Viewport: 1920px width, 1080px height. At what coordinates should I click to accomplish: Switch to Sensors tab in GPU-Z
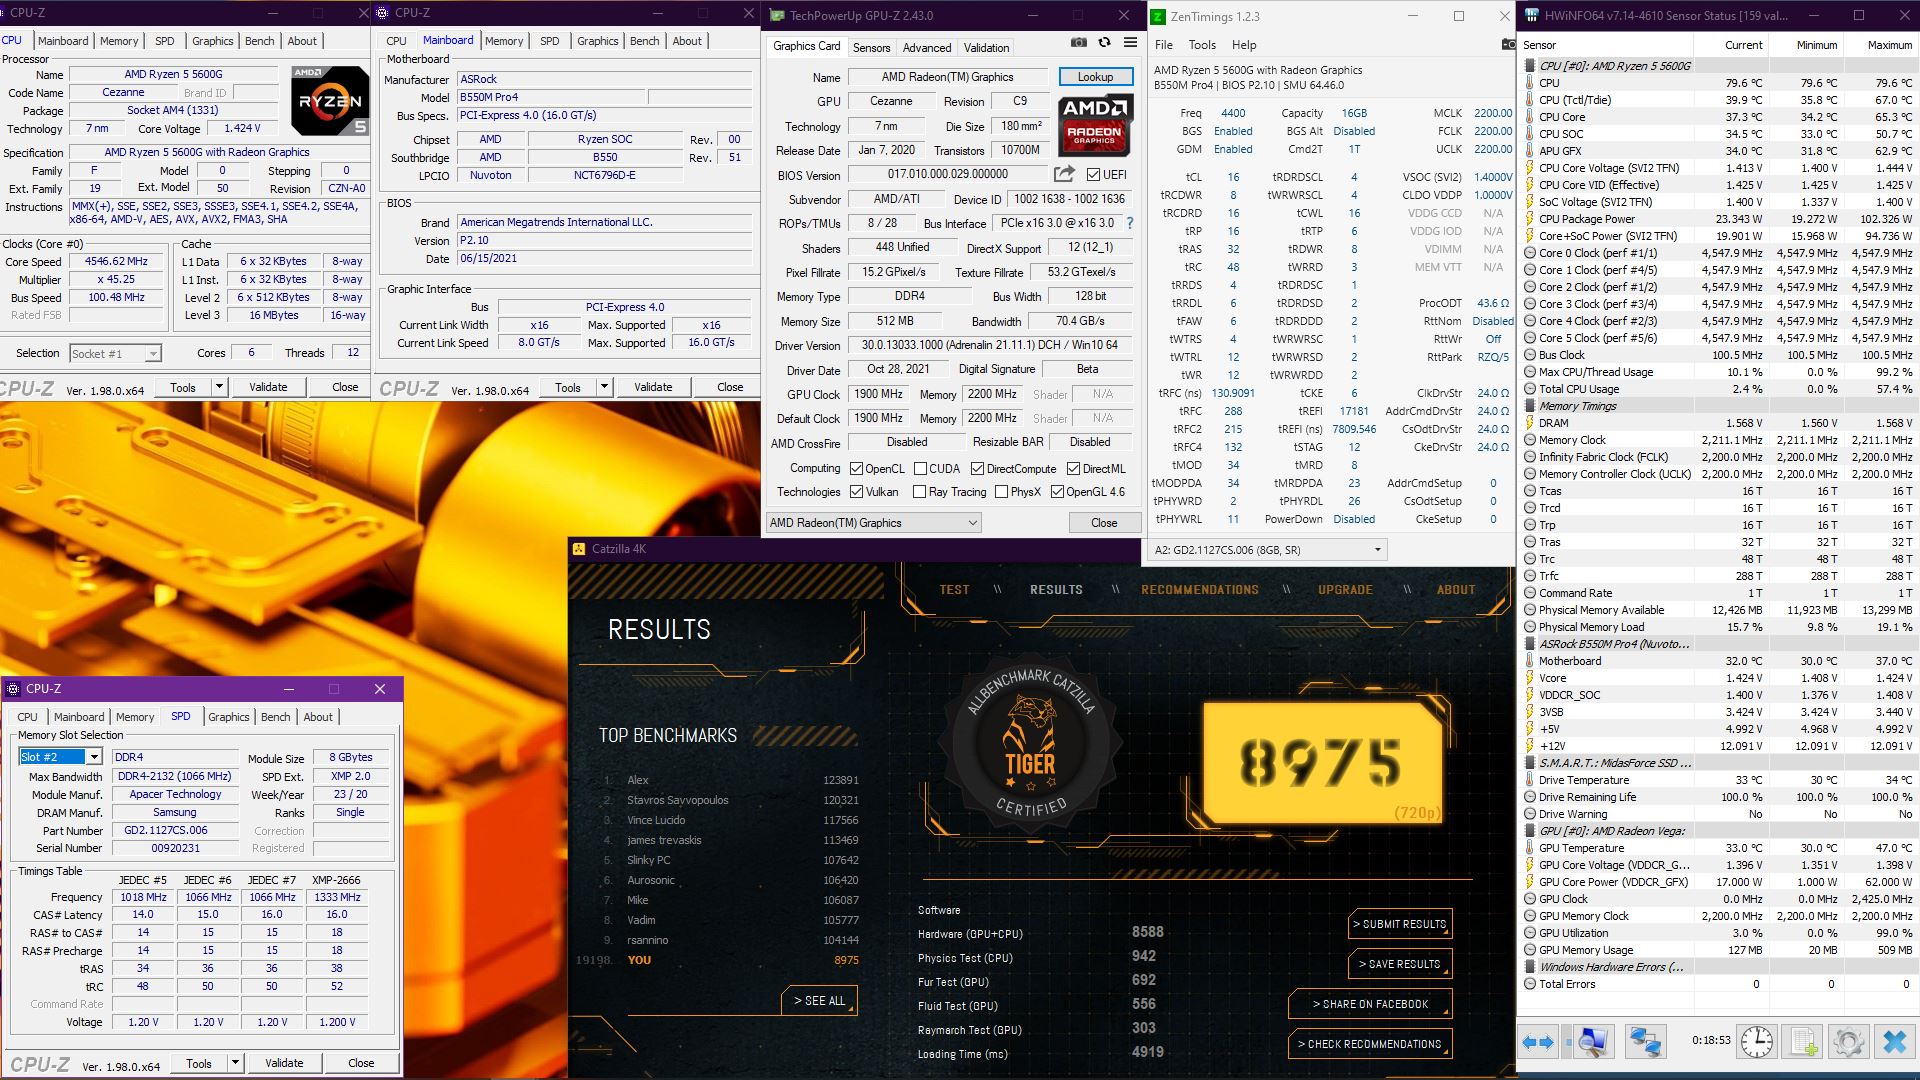point(871,48)
